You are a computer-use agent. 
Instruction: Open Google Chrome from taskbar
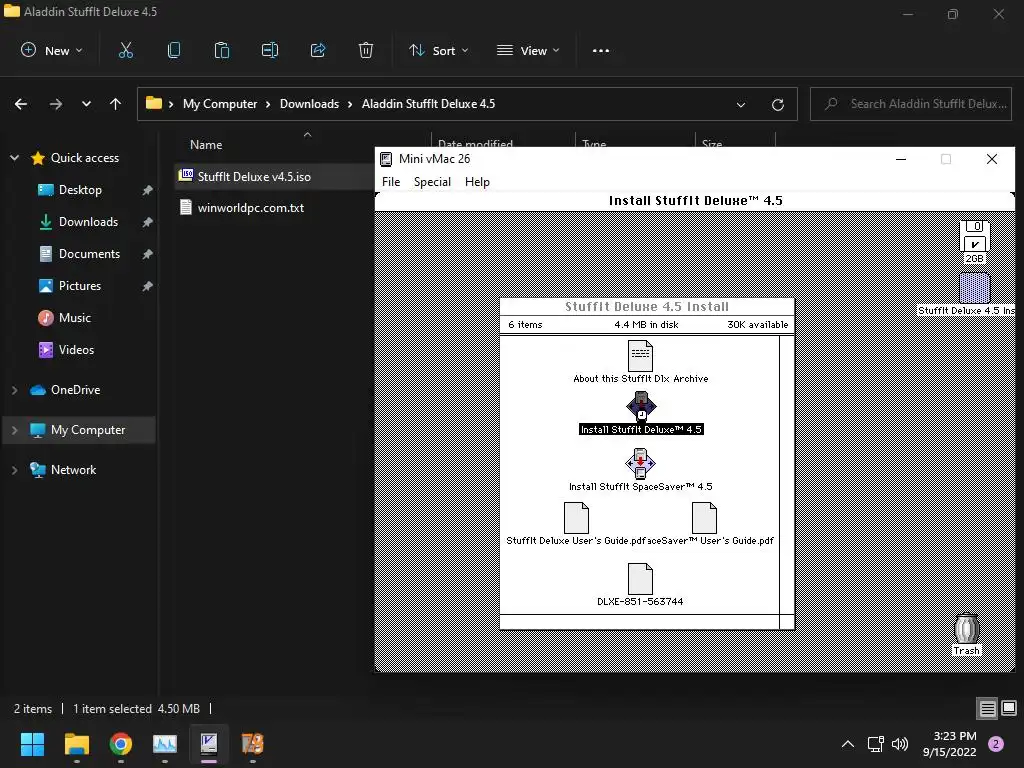tap(121, 744)
